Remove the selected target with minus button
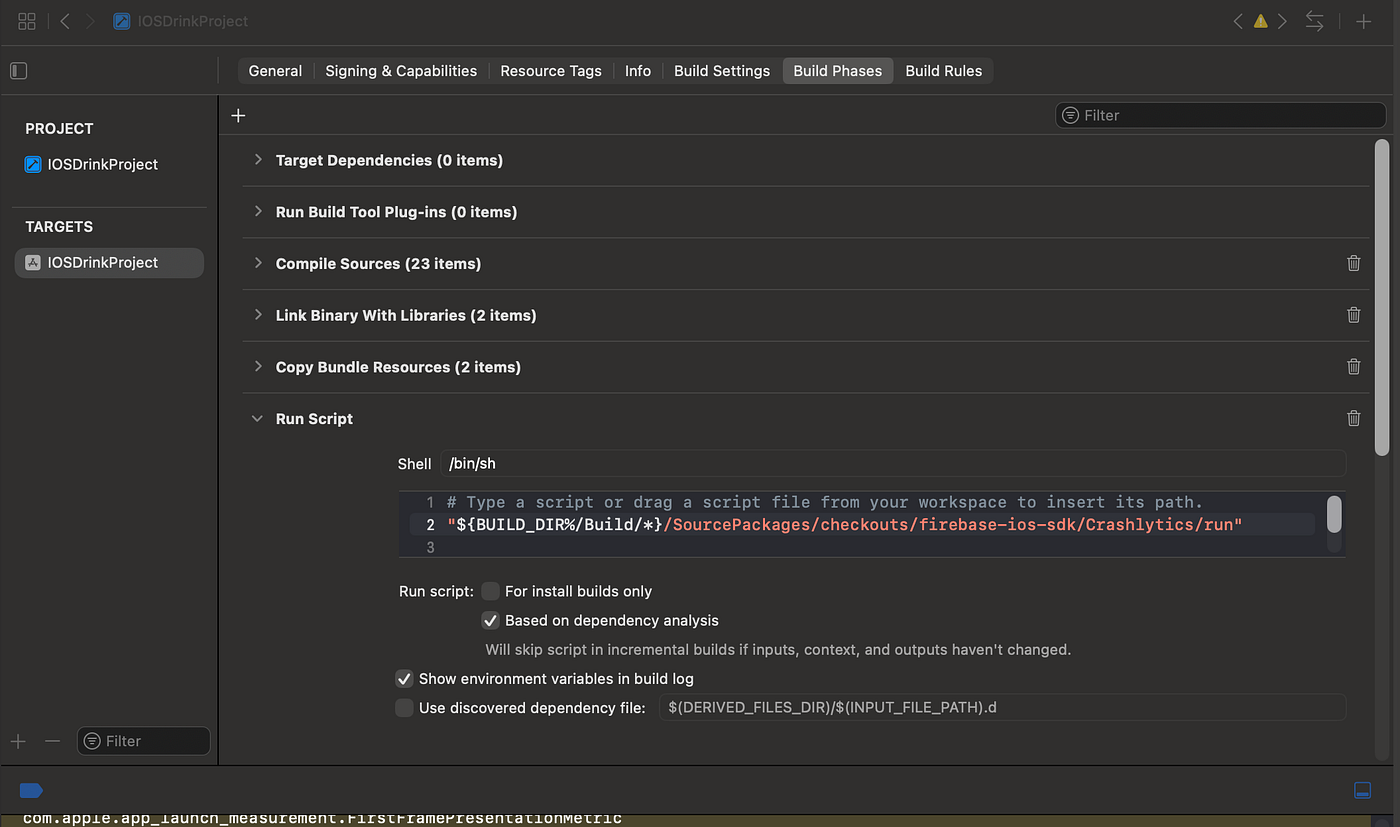Image resolution: width=1400 pixels, height=827 pixels. [x=53, y=741]
